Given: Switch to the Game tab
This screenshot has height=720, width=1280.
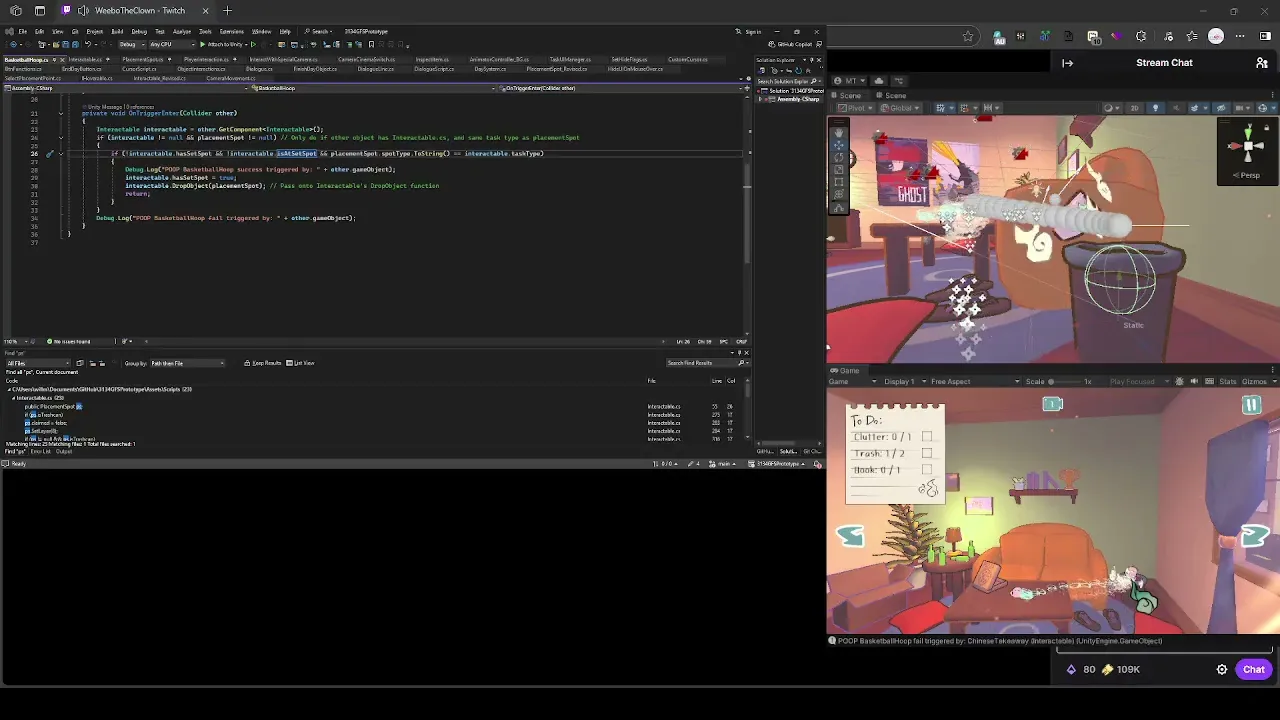Looking at the screenshot, I should click(844, 370).
